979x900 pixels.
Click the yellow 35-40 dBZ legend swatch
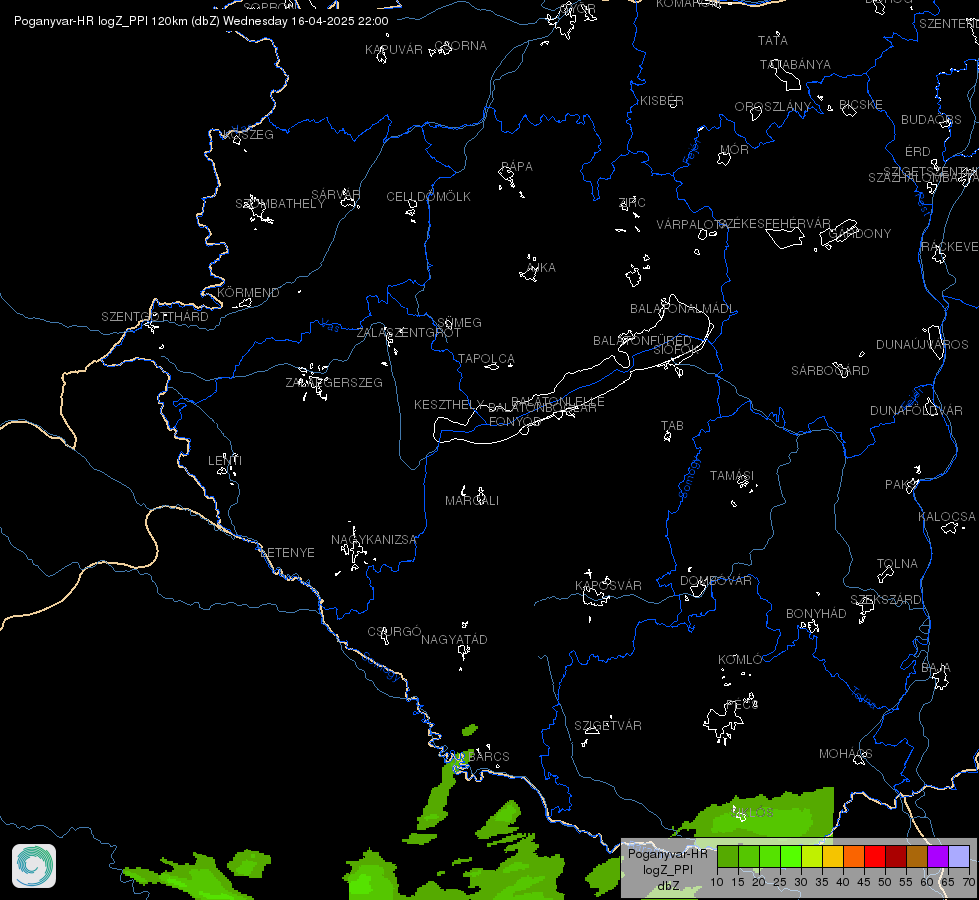point(833,856)
